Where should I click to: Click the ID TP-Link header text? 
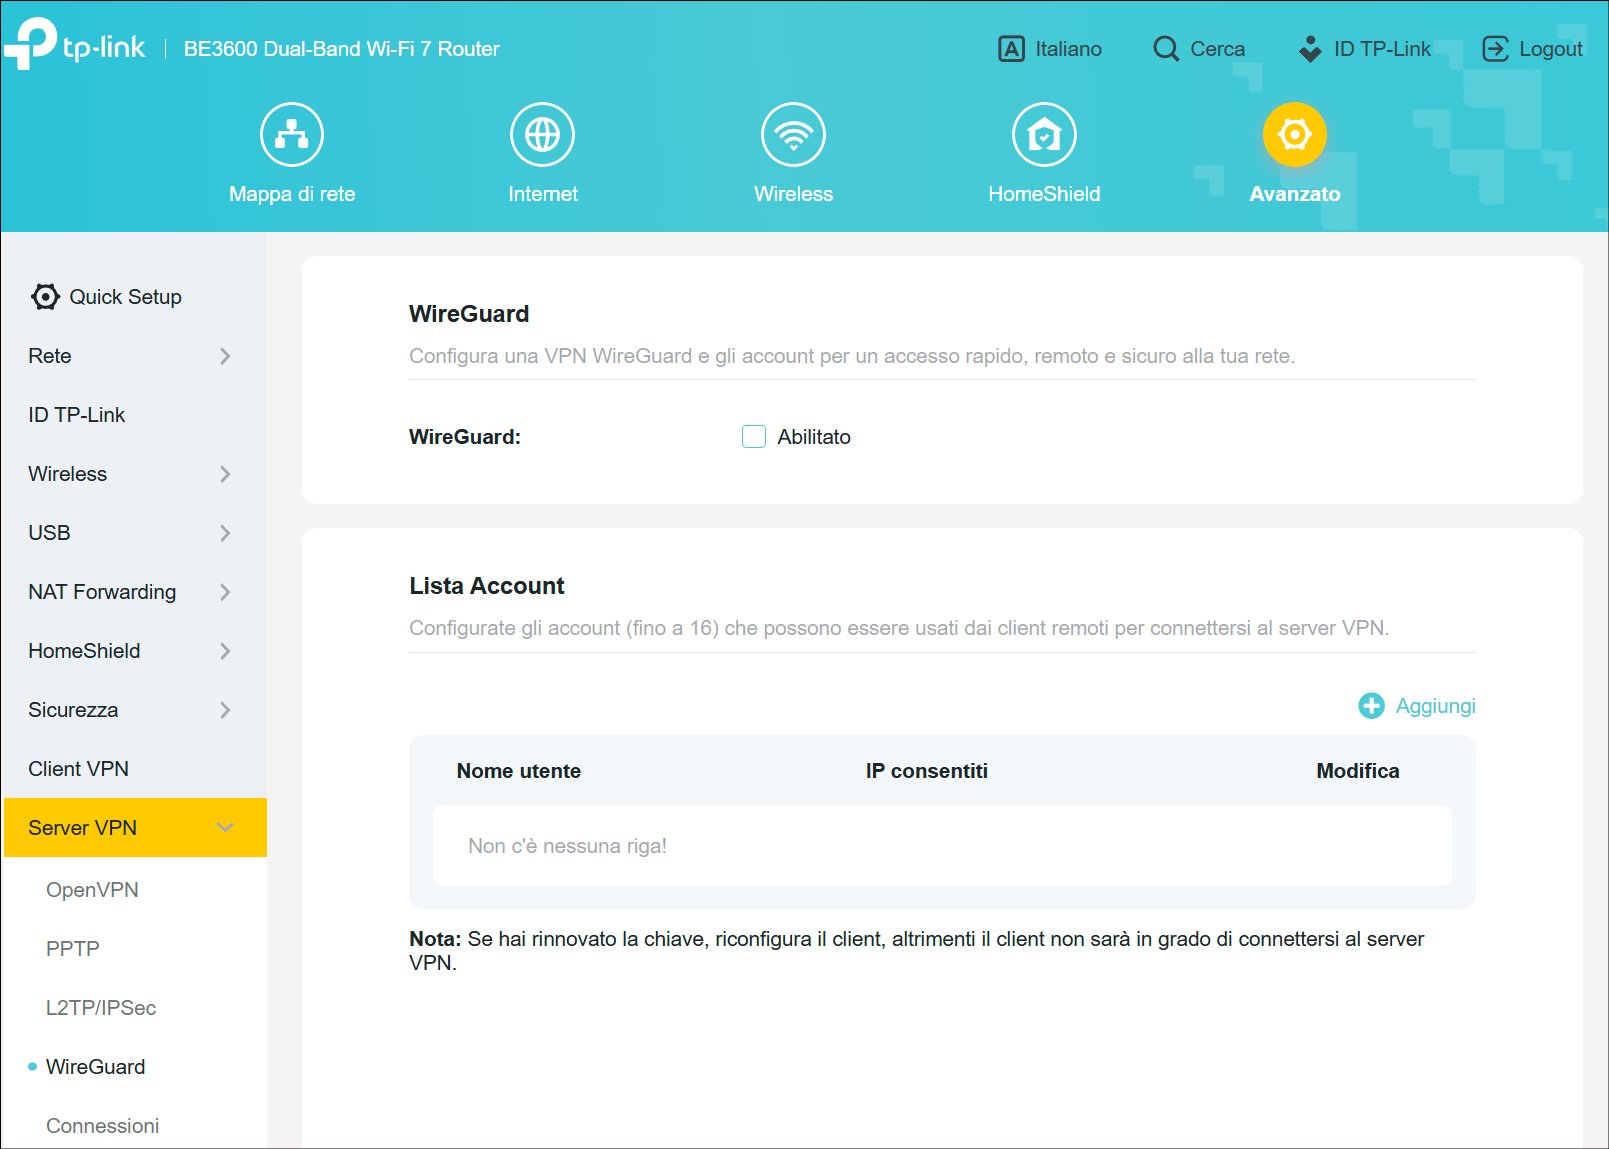tap(1382, 48)
